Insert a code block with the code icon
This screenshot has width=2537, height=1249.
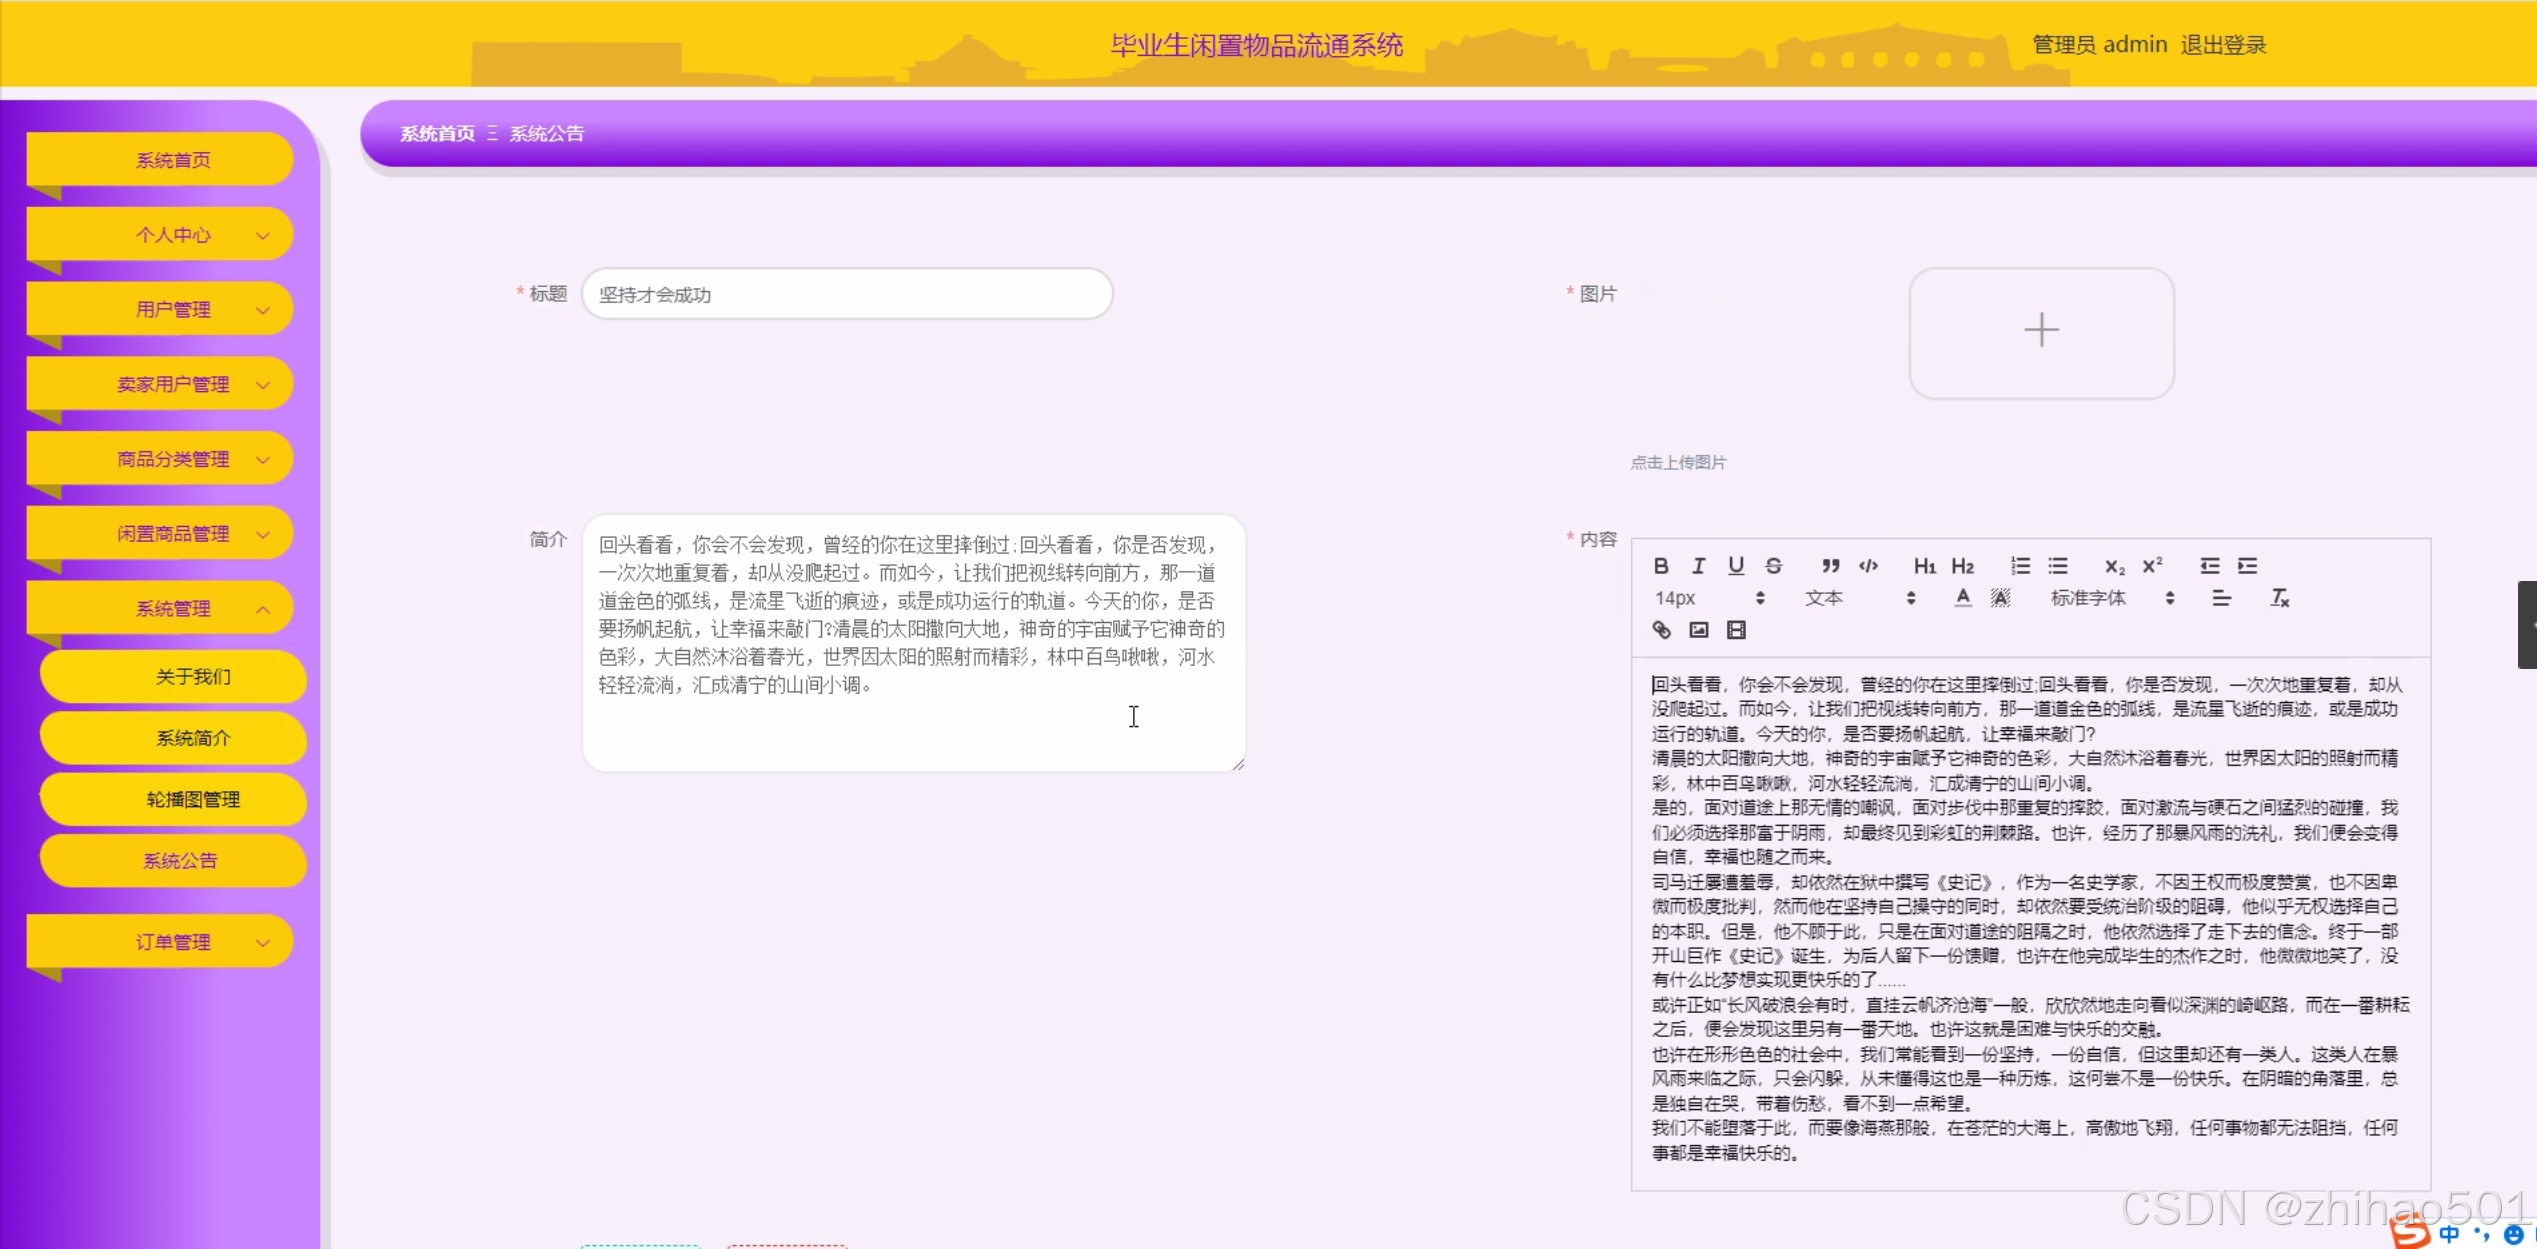[1868, 566]
